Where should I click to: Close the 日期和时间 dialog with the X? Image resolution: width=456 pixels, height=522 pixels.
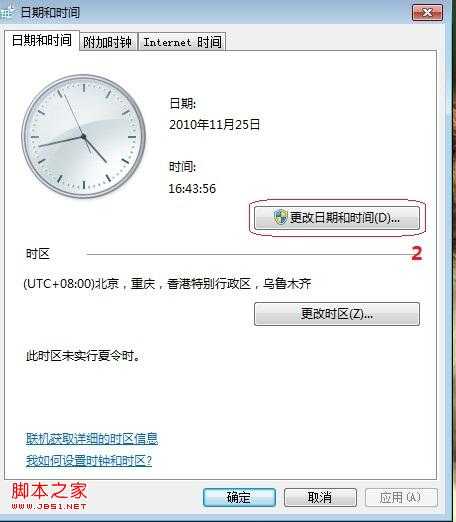pyautogui.click(x=427, y=13)
